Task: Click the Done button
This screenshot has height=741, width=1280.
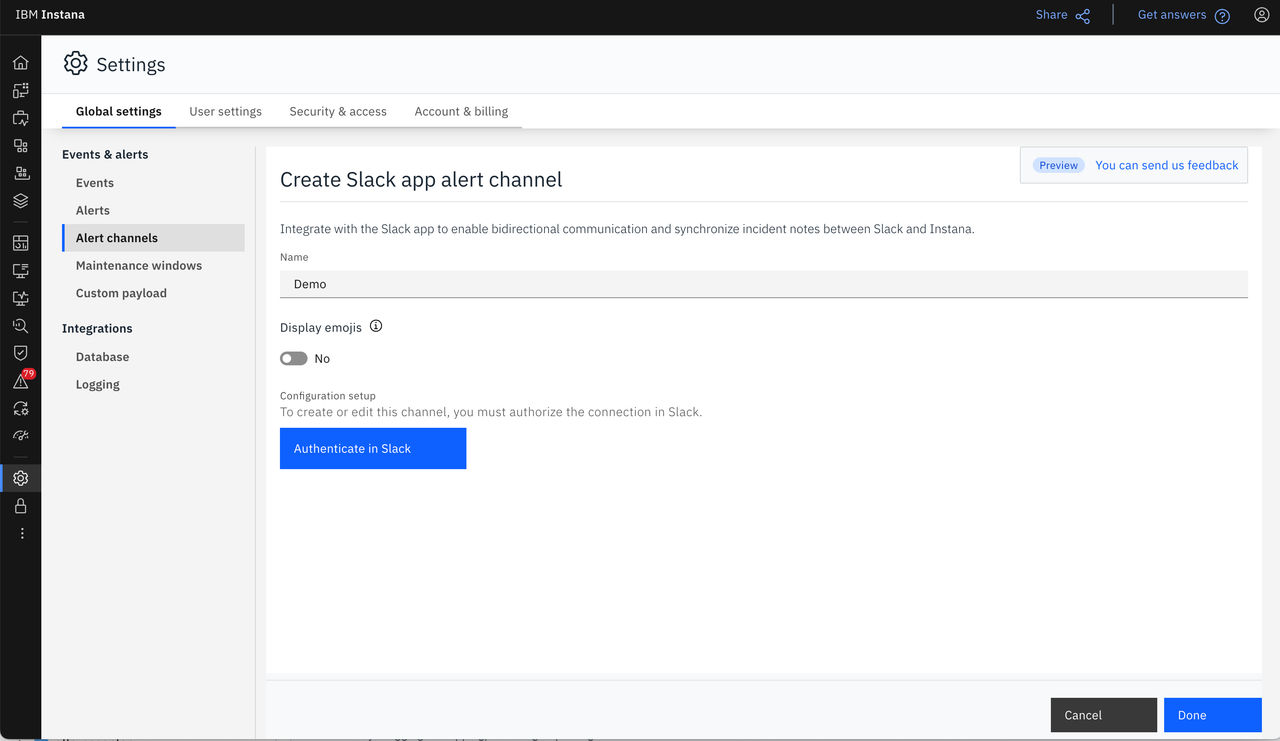Action: click(x=1213, y=715)
